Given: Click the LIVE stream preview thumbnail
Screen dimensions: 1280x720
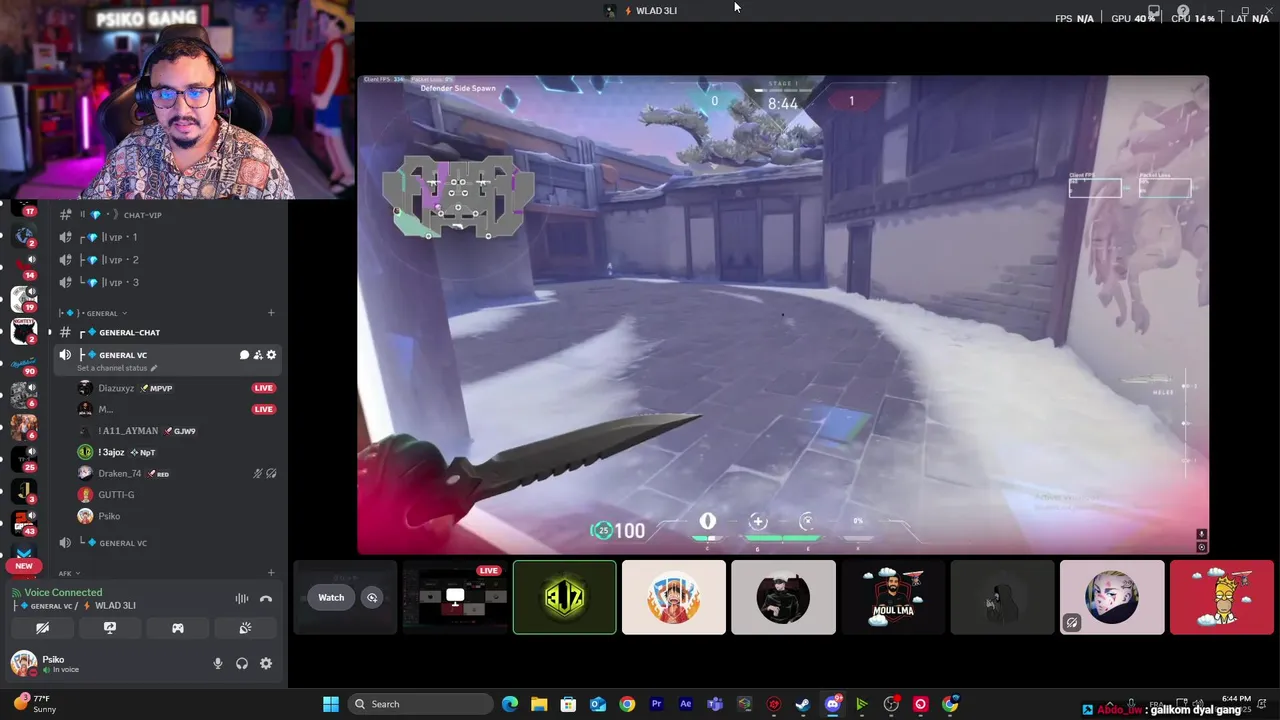Looking at the screenshot, I should pos(455,597).
